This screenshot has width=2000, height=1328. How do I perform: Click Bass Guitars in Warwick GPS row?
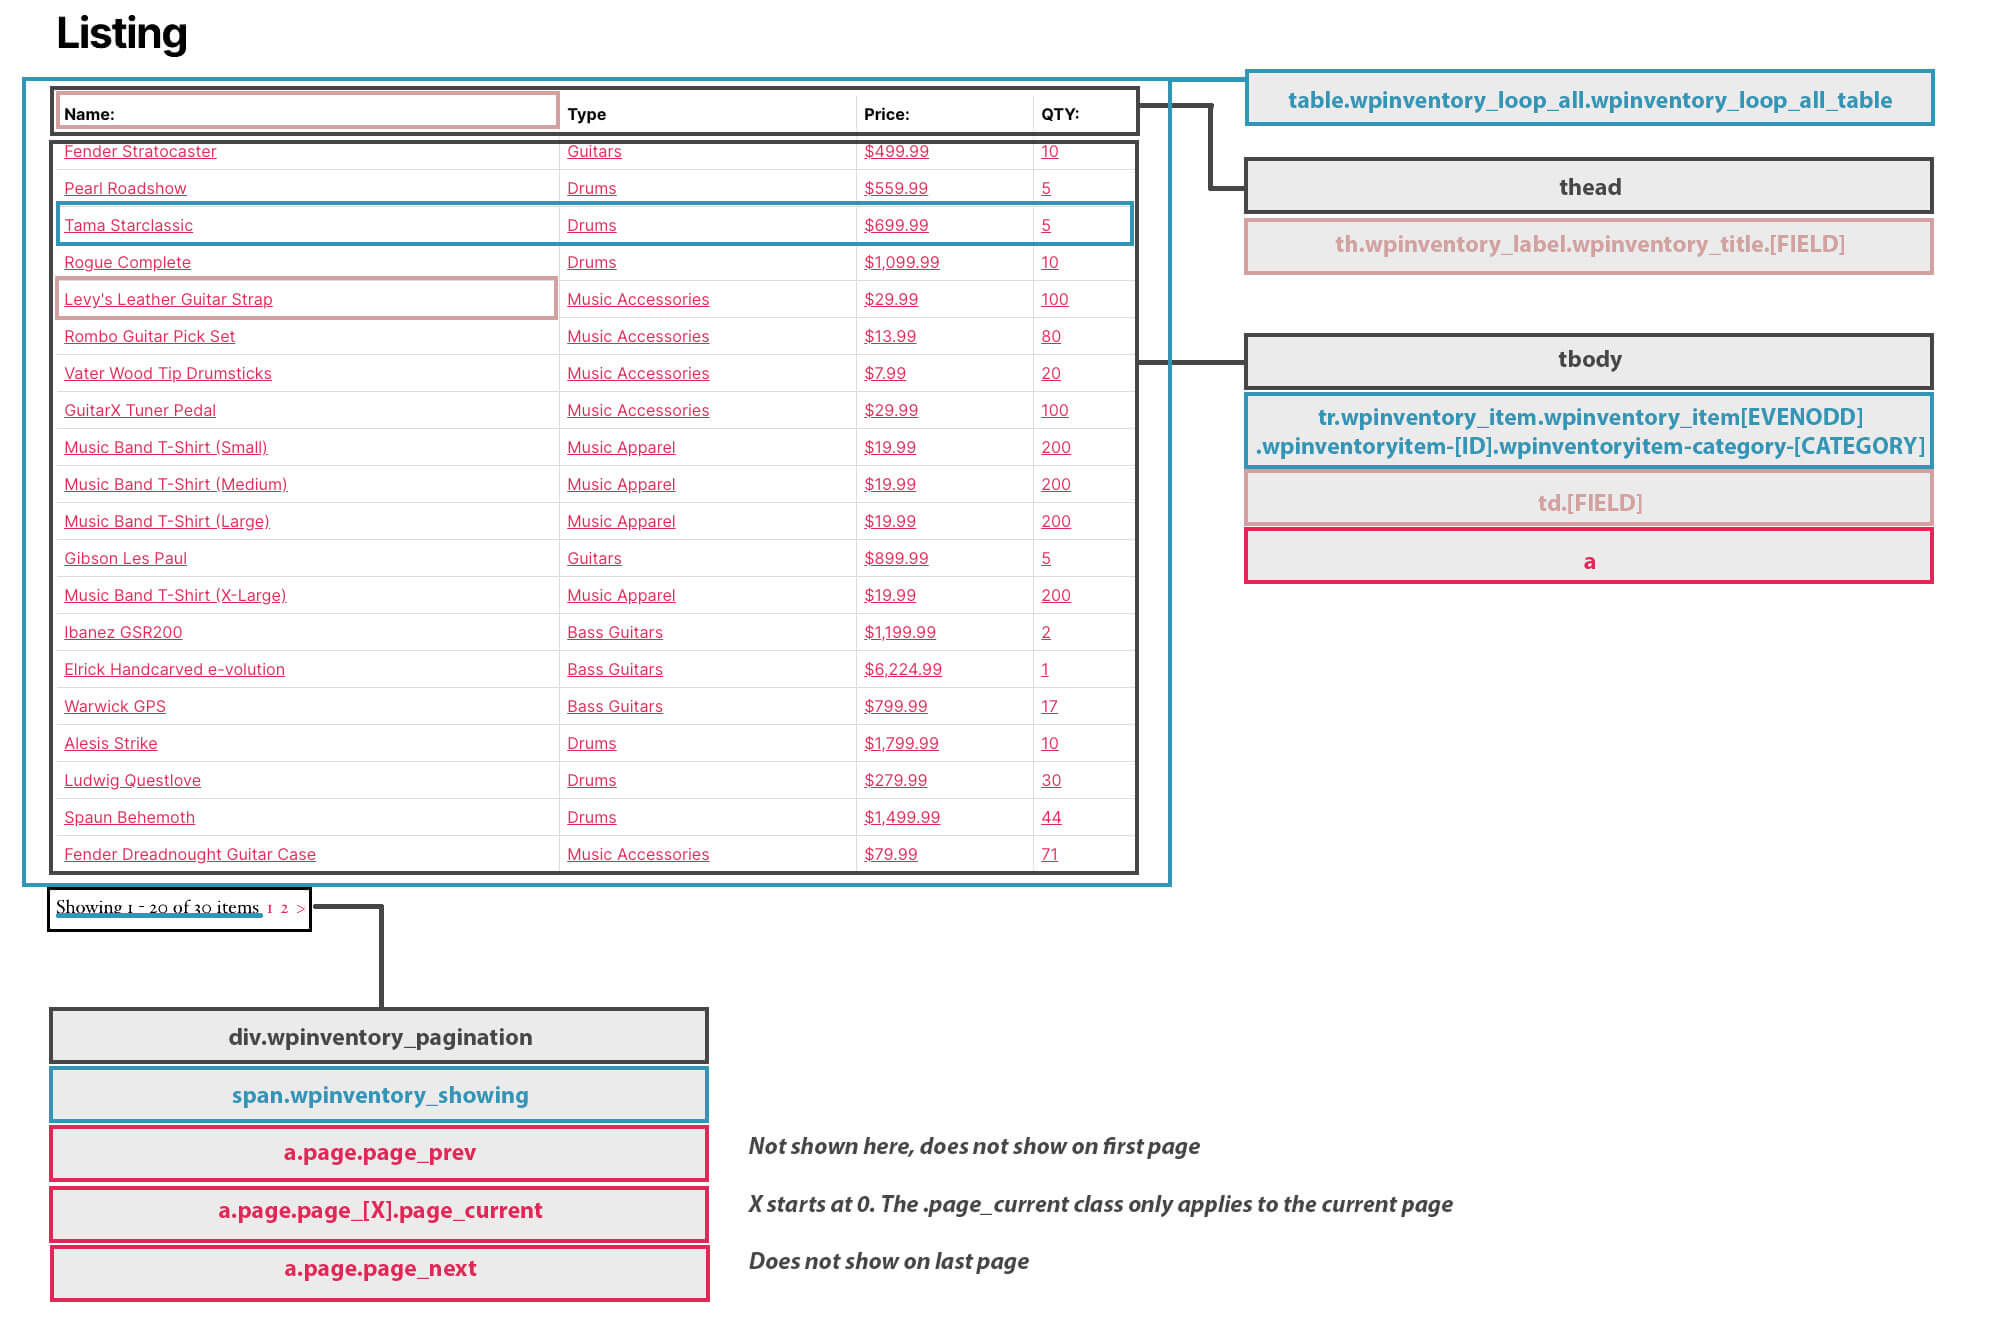615,706
